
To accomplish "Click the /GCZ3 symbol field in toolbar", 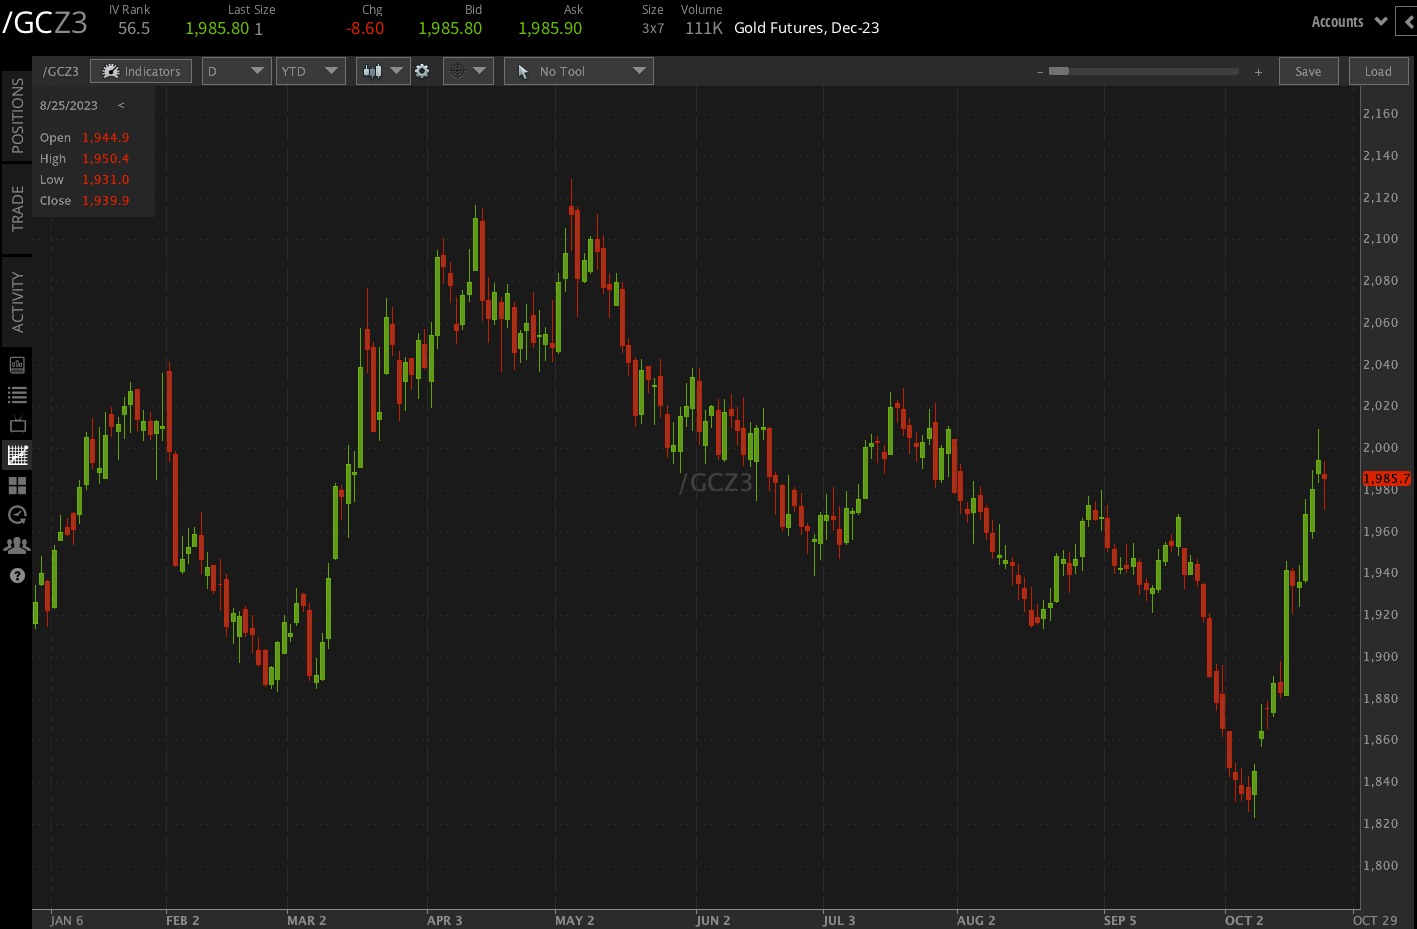I will [61, 71].
